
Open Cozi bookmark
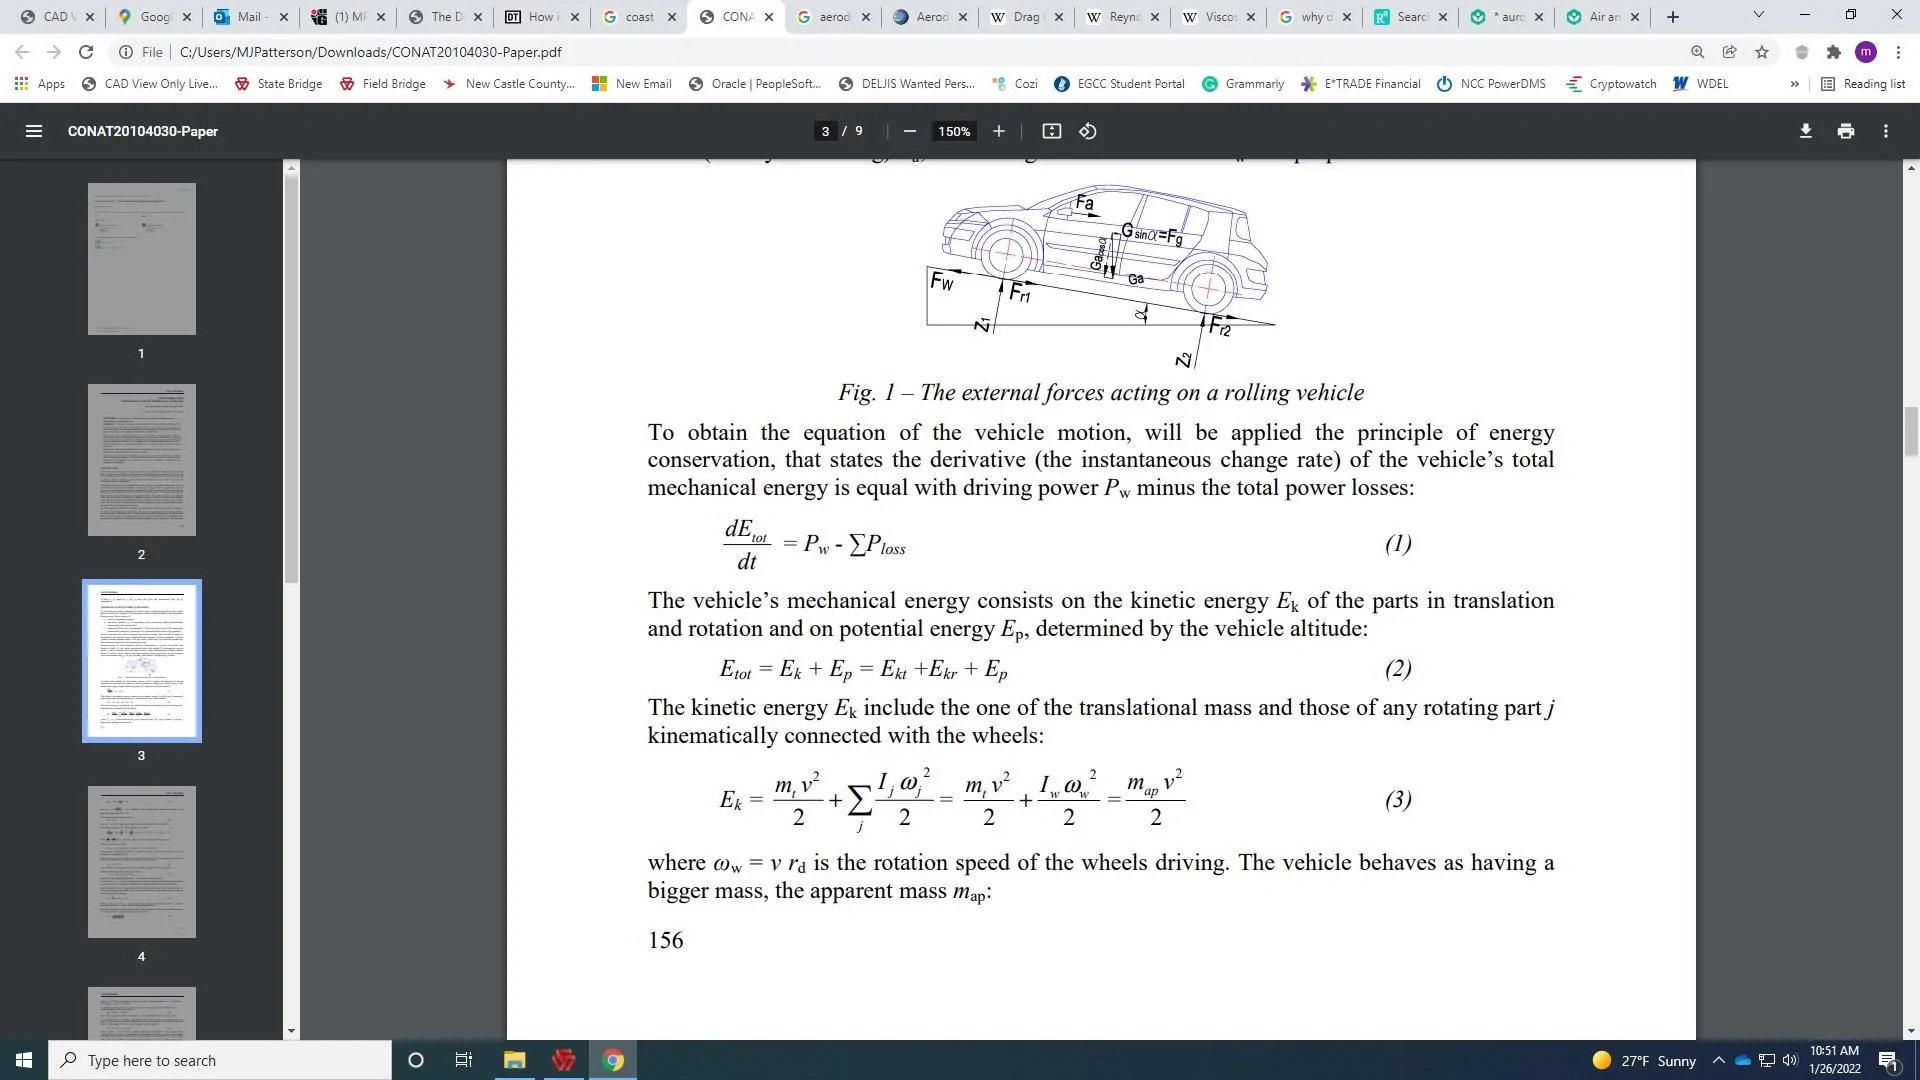pyautogui.click(x=1015, y=84)
